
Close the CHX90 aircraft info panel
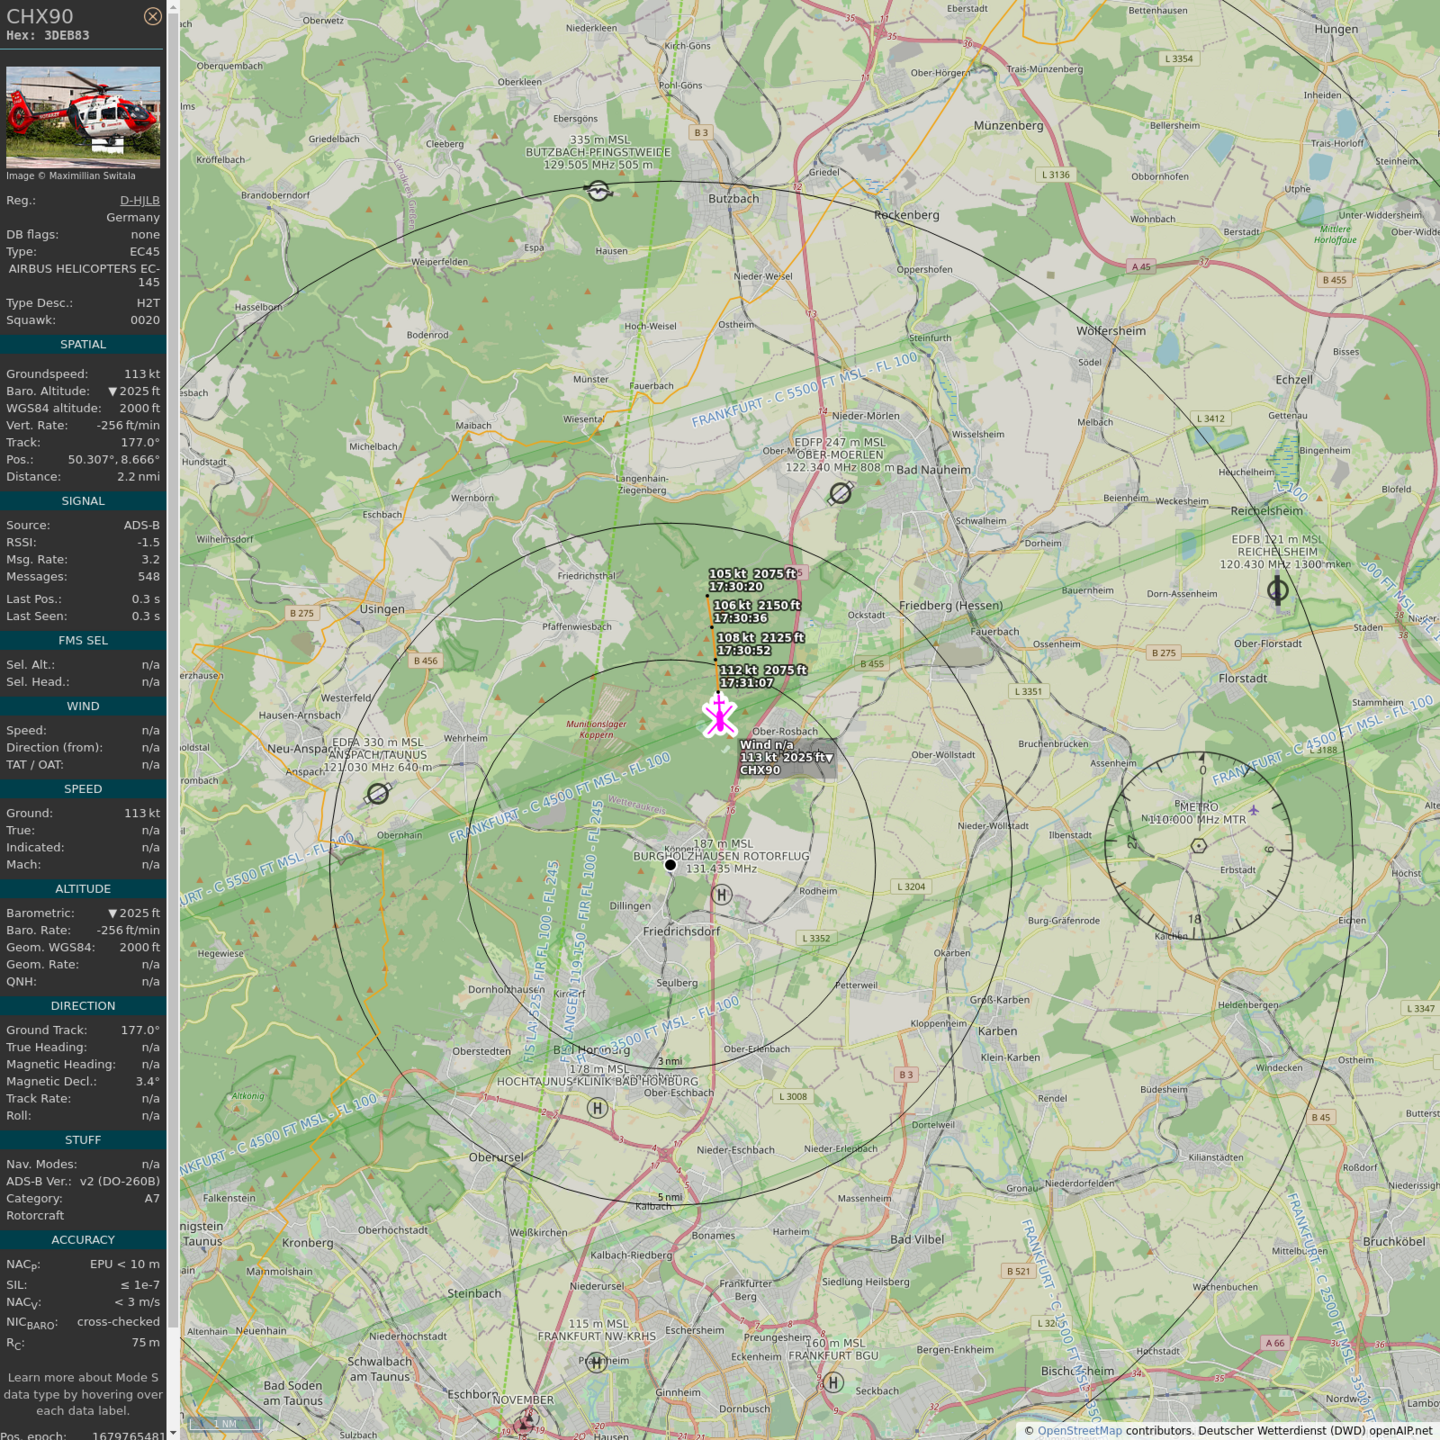[x=152, y=16]
